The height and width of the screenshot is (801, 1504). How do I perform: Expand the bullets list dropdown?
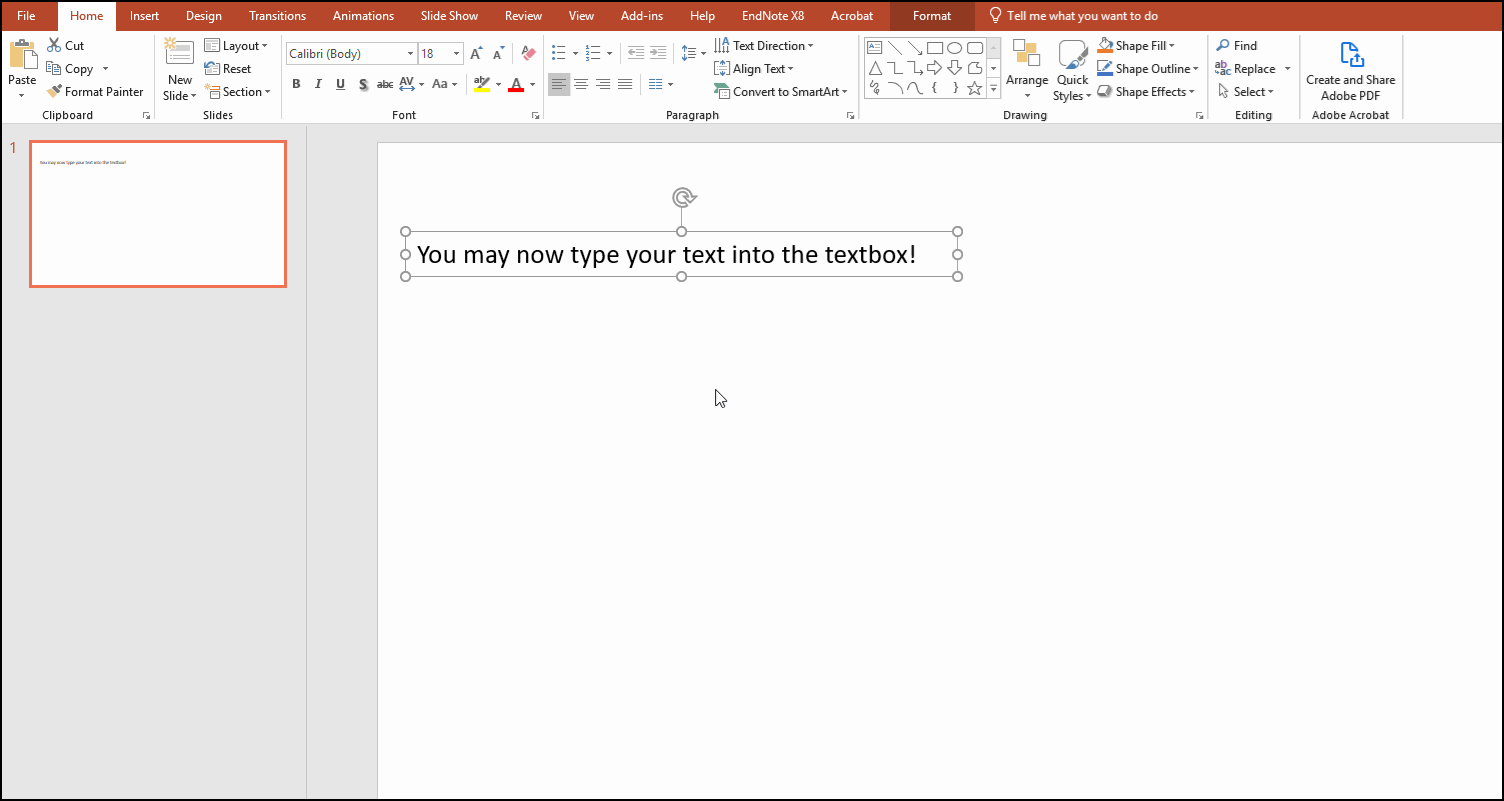coord(575,53)
